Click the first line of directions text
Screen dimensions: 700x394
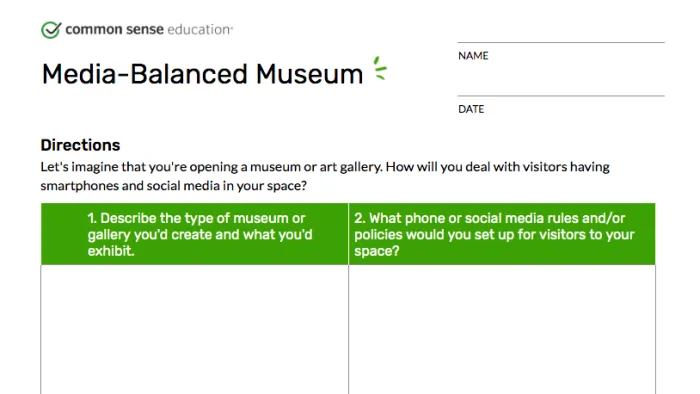(x=325, y=167)
